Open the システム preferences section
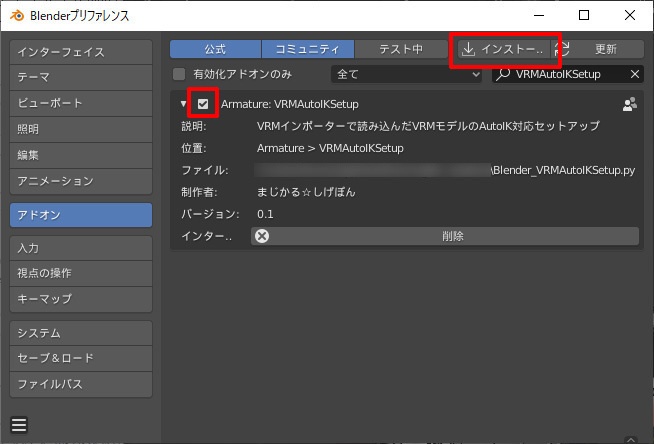654x444 pixels. [x=81, y=333]
